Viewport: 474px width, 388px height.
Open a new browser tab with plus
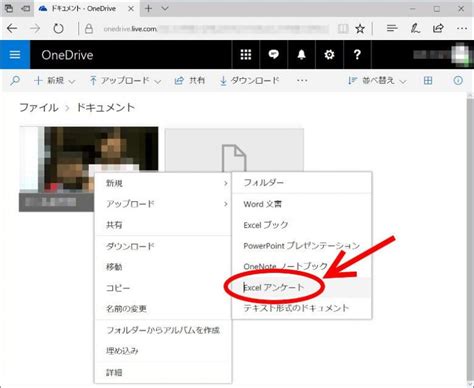[x=148, y=9]
